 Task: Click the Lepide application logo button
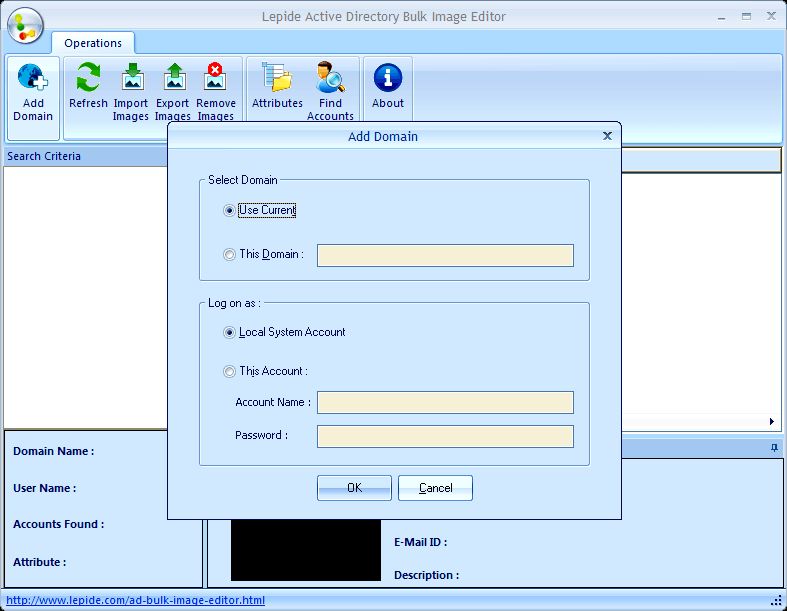[x=25, y=24]
